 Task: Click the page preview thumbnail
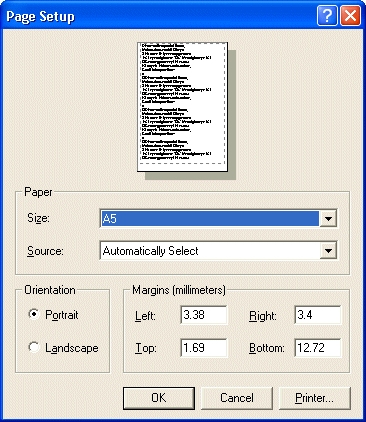tap(183, 107)
